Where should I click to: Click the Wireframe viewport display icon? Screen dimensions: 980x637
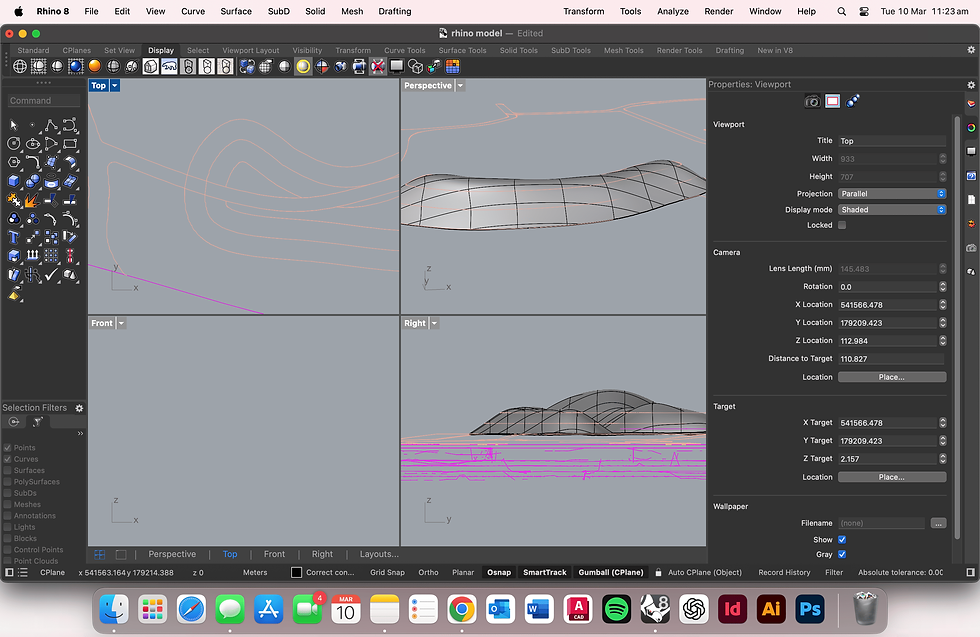(20, 66)
